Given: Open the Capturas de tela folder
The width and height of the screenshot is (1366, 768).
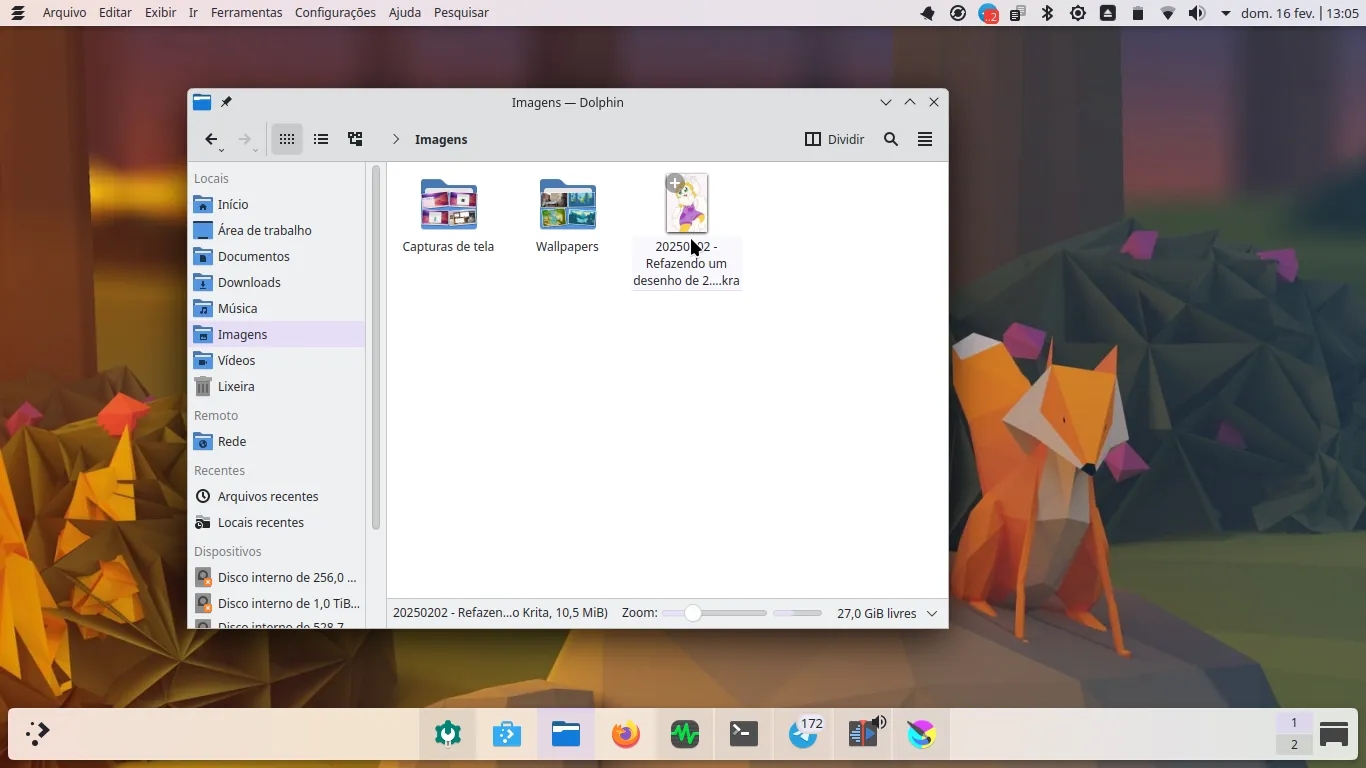Looking at the screenshot, I should (x=448, y=216).
